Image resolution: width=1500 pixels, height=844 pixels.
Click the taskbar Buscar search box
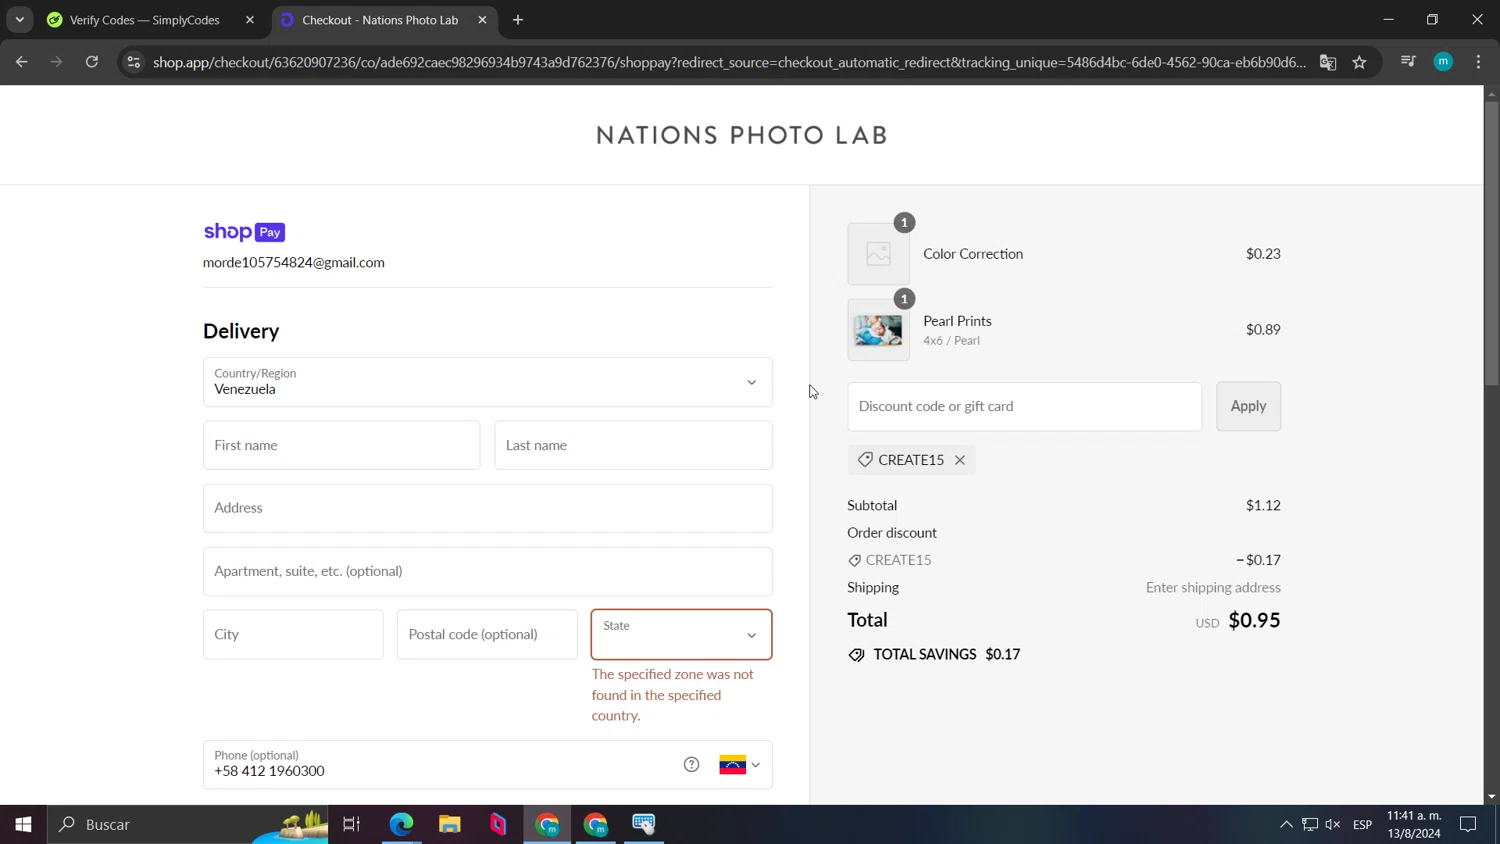188,824
